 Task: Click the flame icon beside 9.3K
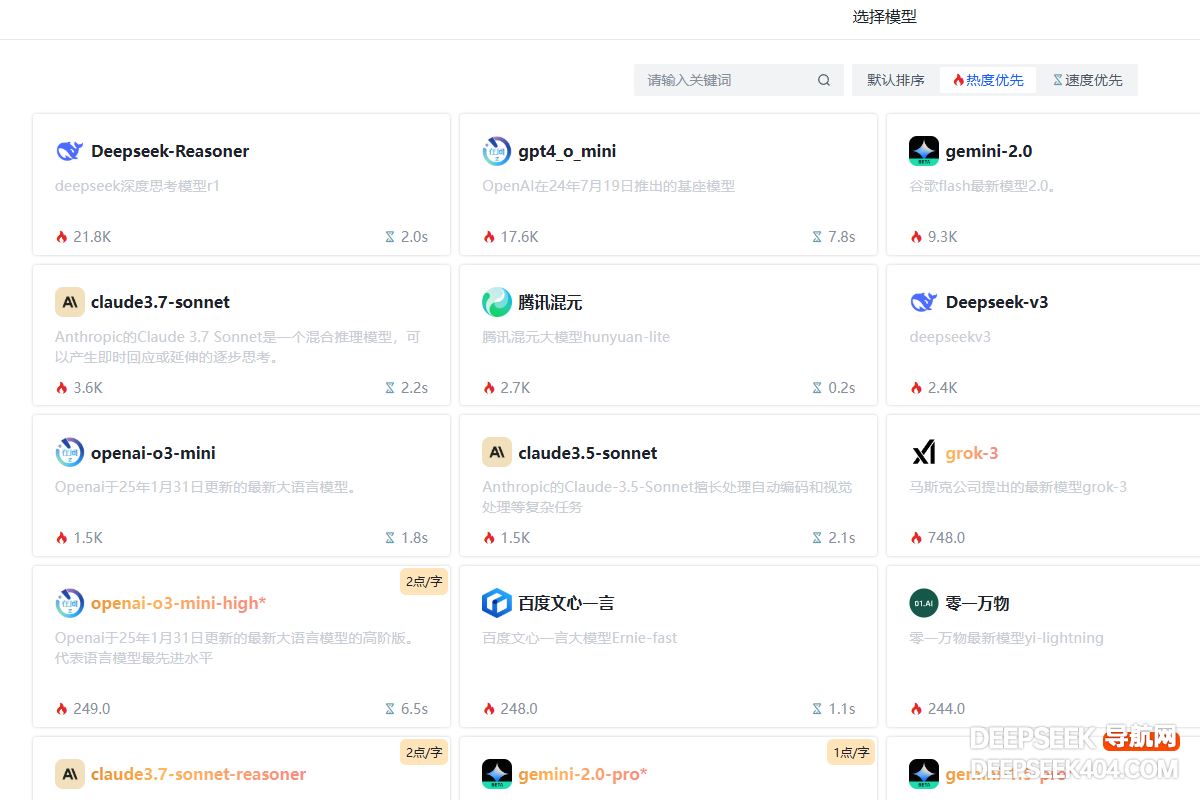click(916, 237)
